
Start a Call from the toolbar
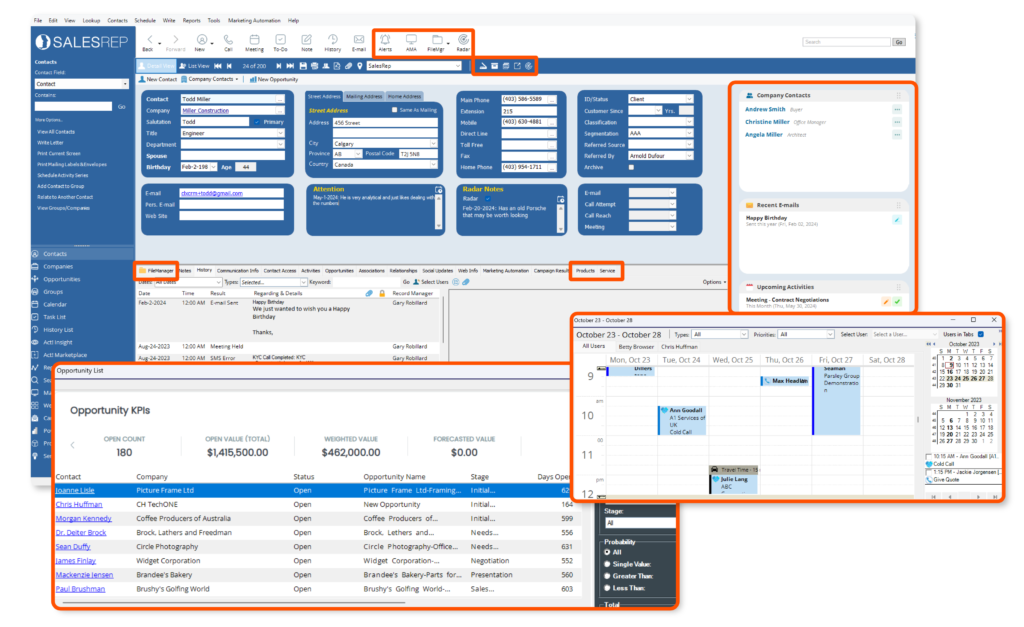pos(228,43)
